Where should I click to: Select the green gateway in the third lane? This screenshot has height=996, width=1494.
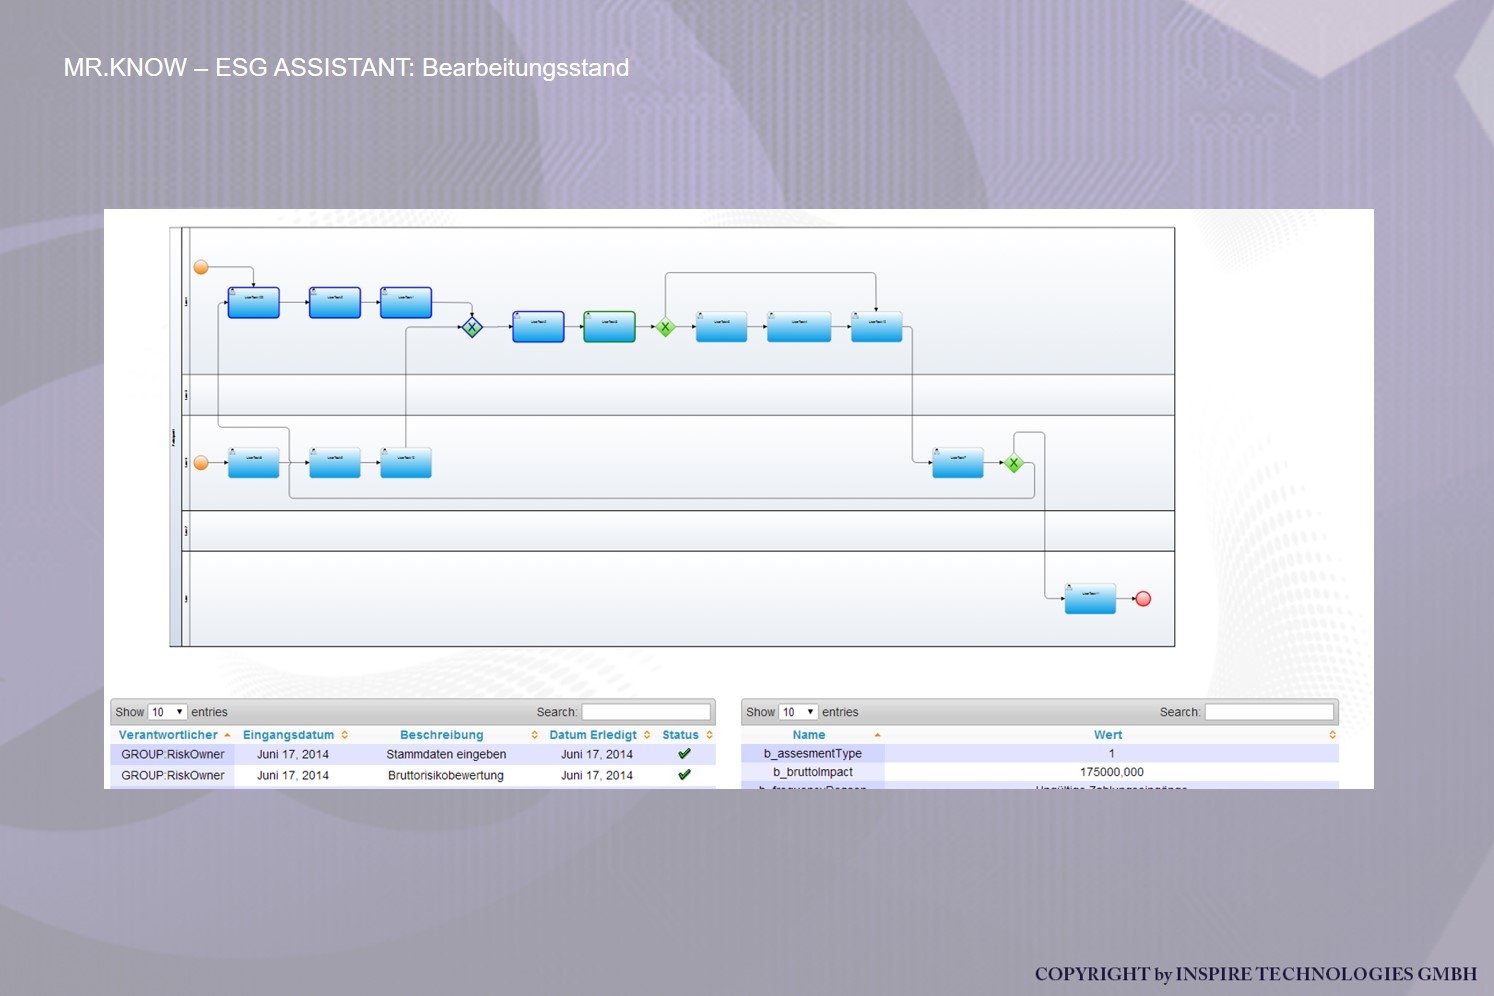pyautogui.click(x=1013, y=463)
